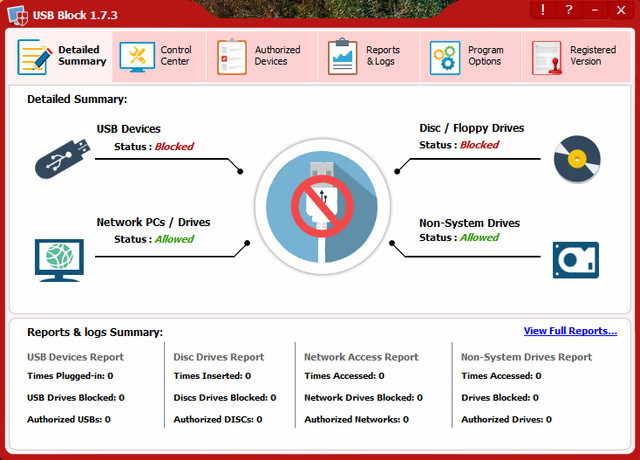The height and width of the screenshot is (460, 640).
Task: Switch to the Control Center tab
Action: click(x=158, y=56)
